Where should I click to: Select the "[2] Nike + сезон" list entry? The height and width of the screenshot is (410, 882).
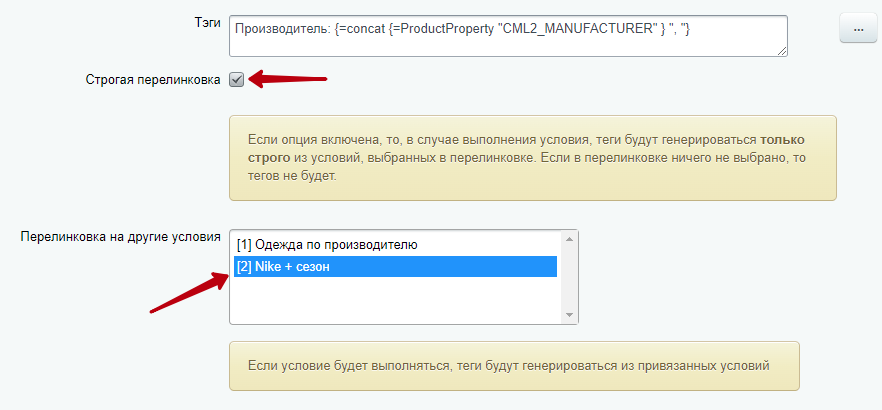(x=395, y=267)
